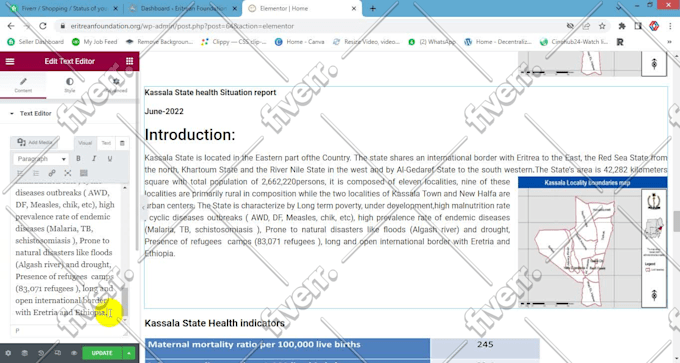Toggle italic formatting
Viewport: 680px width, 363px height.
[94, 159]
